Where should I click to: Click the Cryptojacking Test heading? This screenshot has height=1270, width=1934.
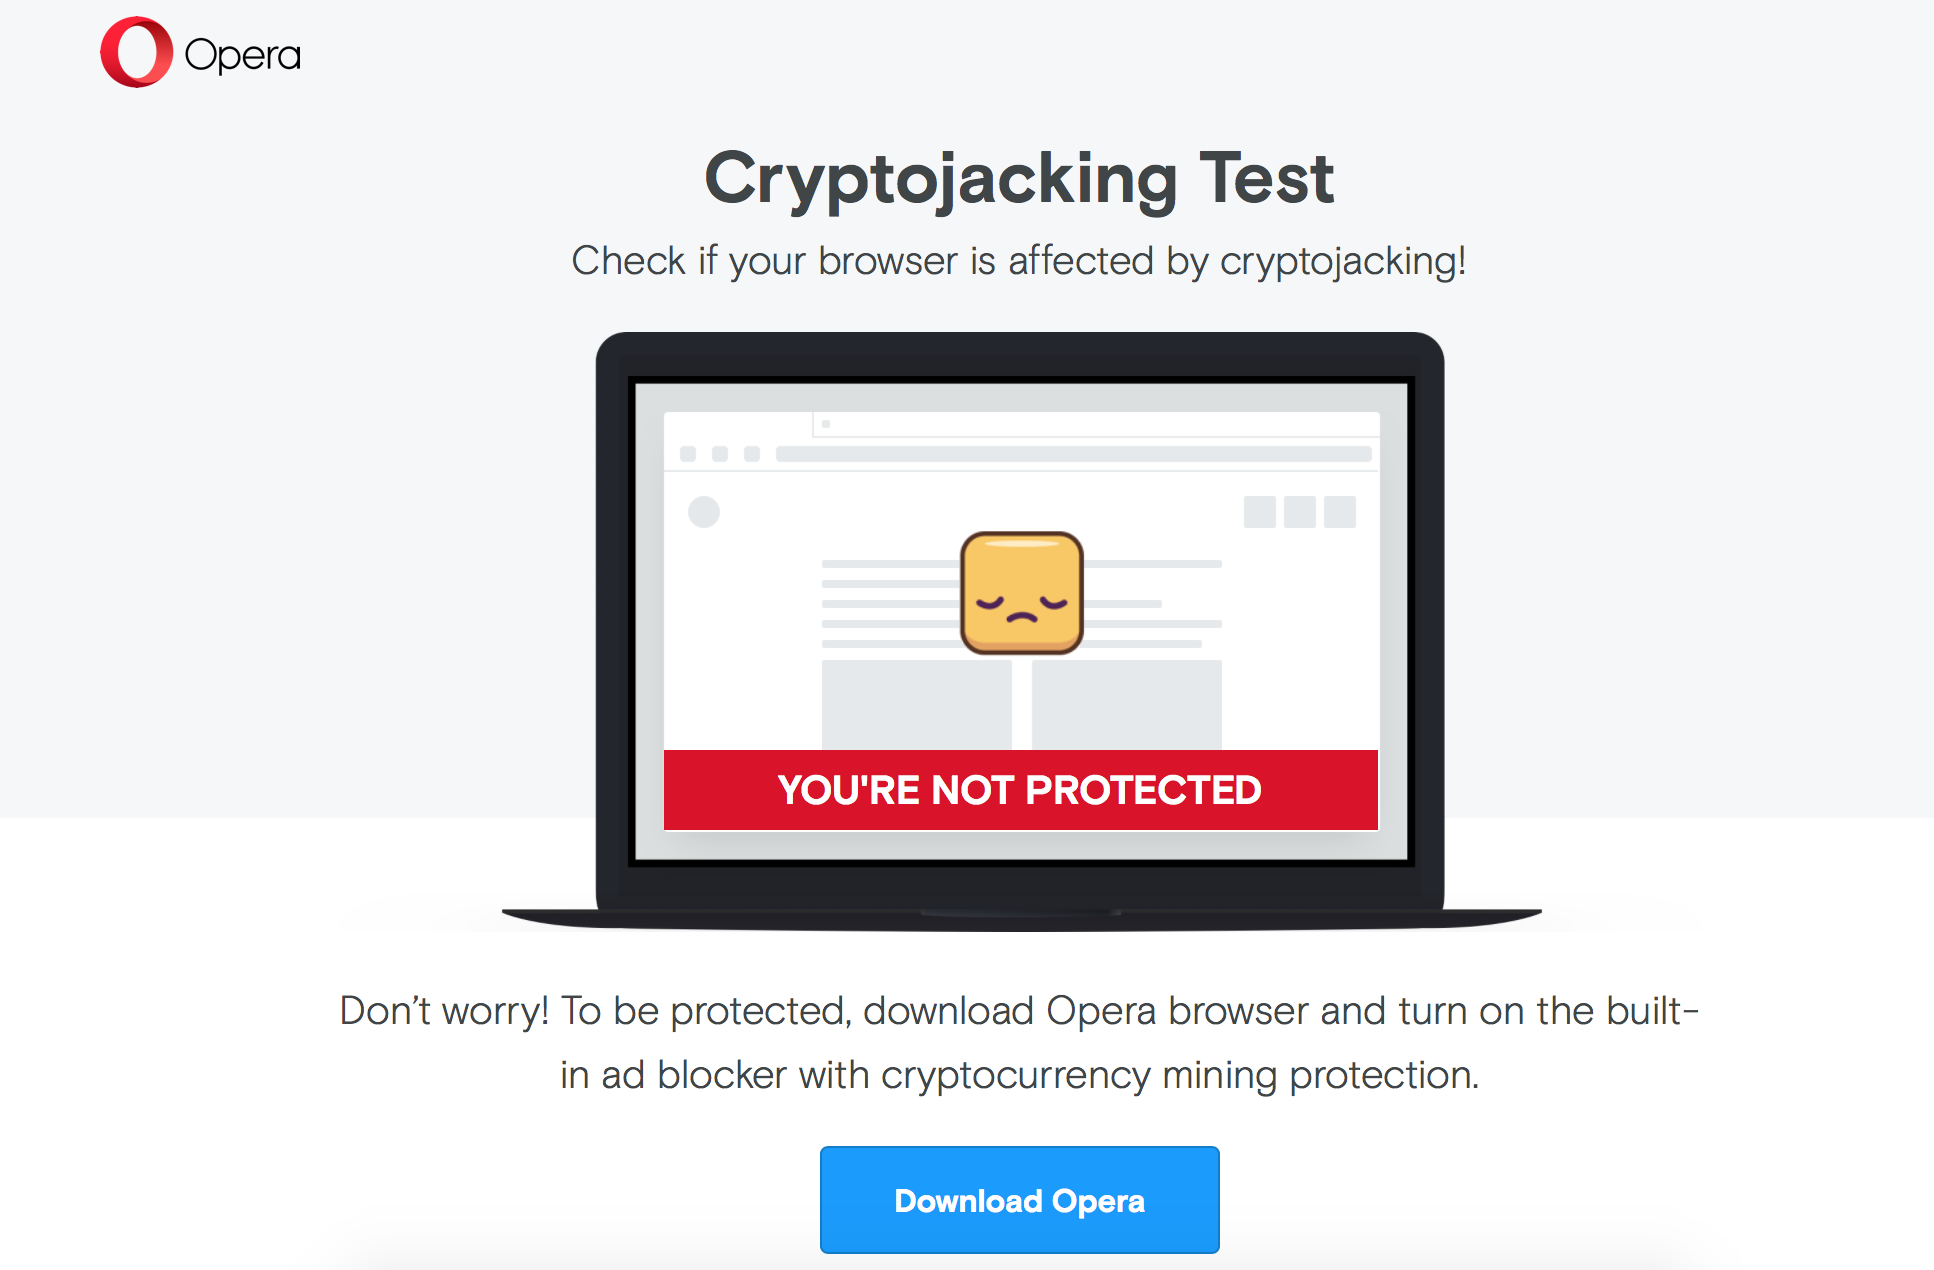(x=1019, y=179)
